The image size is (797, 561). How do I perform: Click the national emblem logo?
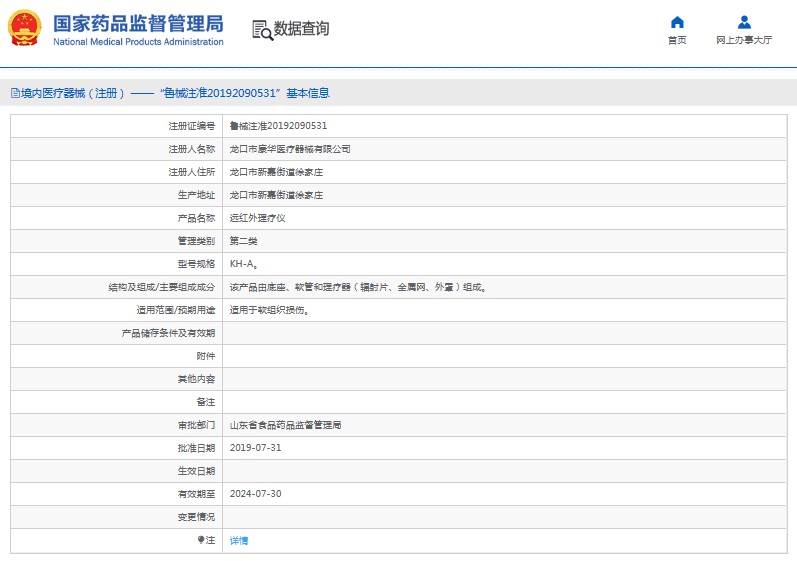pyautogui.click(x=24, y=28)
